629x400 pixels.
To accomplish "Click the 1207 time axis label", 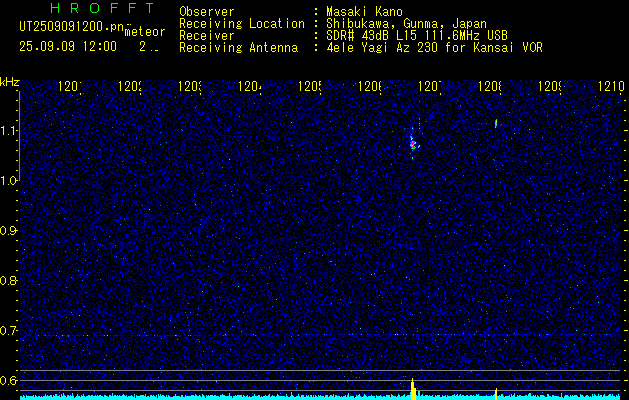I will [x=430, y=86].
